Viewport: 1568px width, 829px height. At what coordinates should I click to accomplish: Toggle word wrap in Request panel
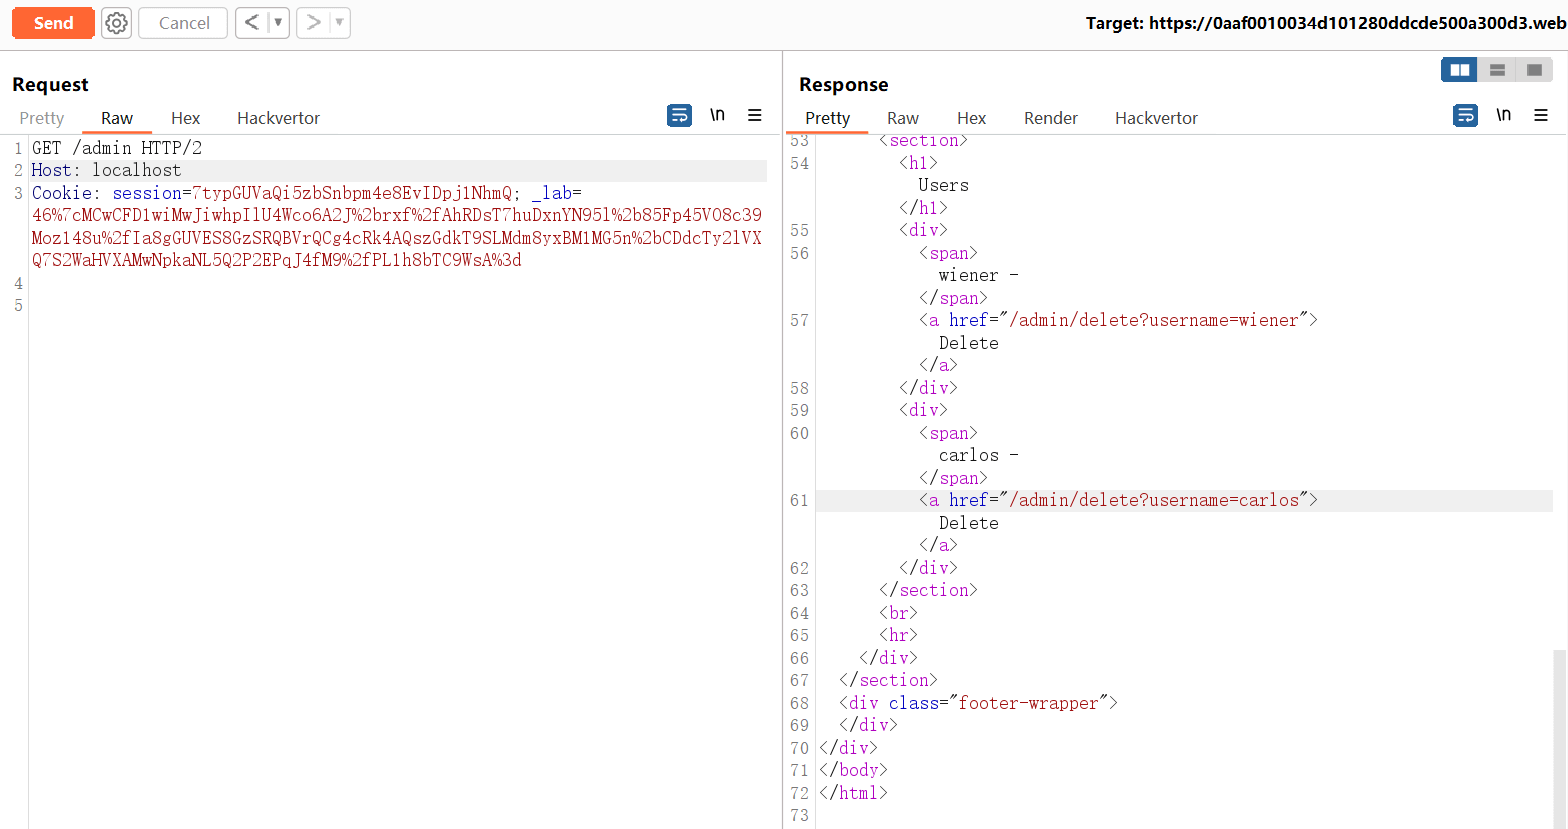(x=679, y=116)
